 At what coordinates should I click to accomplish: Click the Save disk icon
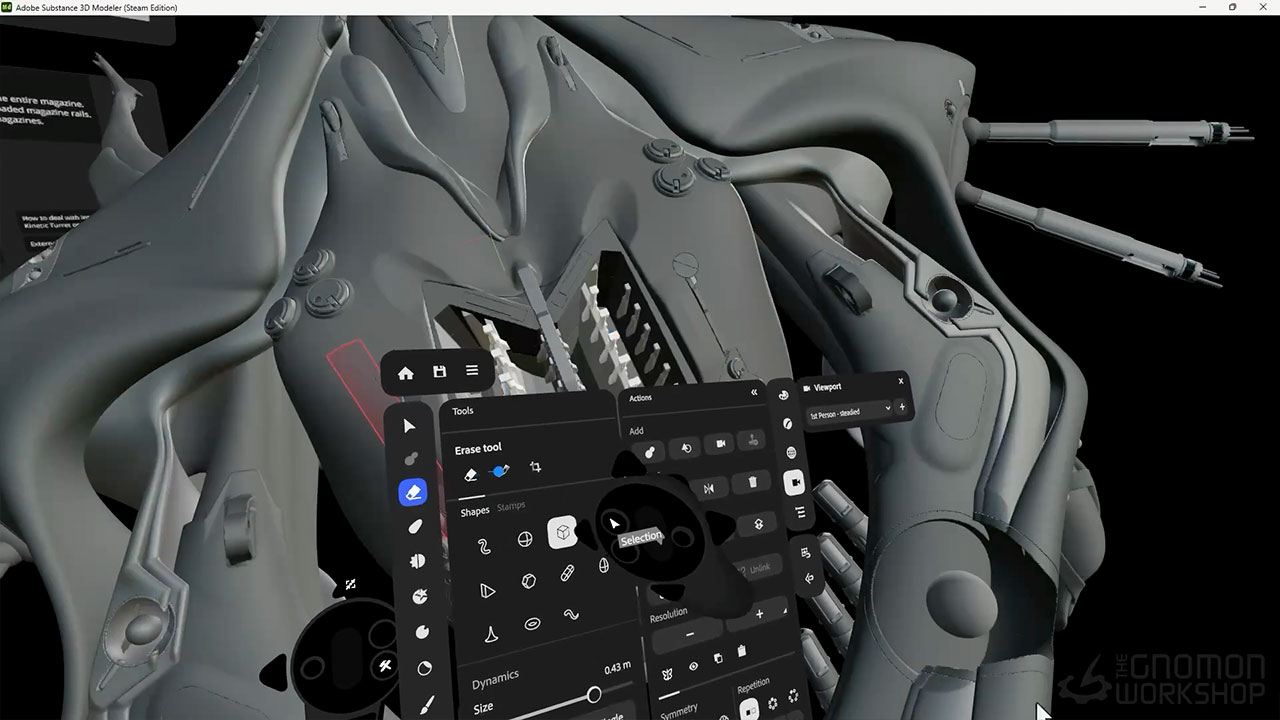coord(439,372)
